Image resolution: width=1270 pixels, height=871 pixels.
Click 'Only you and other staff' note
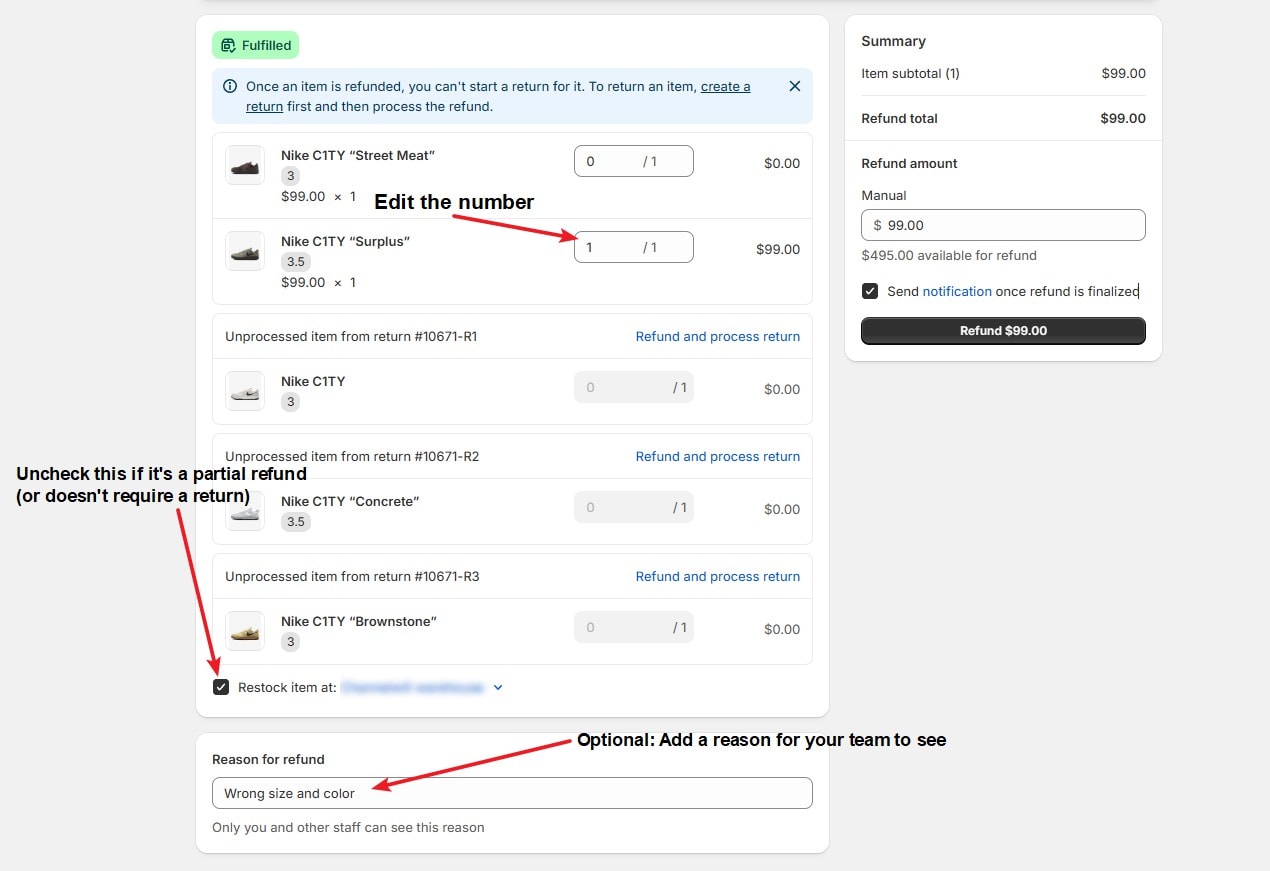point(348,827)
